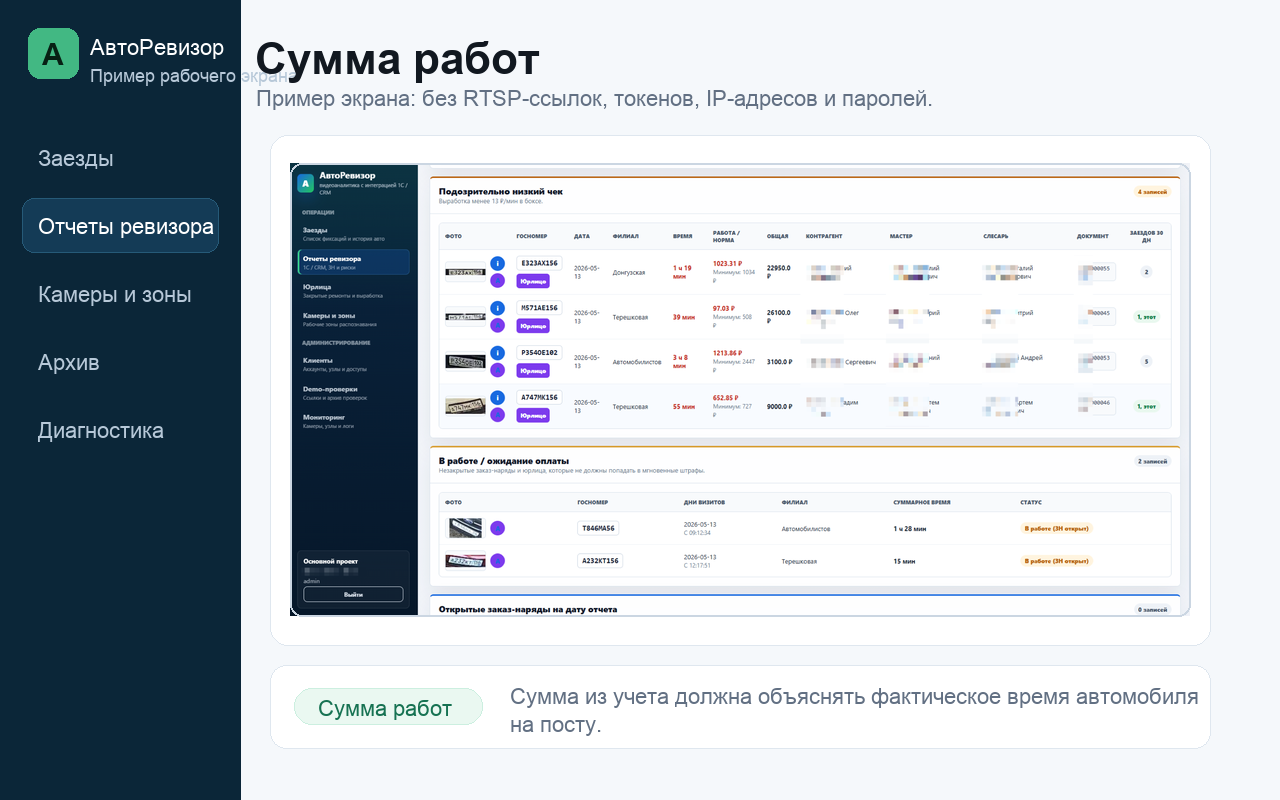Open the plate photo for E323AX156
Image resolution: width=1280 pixels, height=800 pixels.
(x=465, y=272)
